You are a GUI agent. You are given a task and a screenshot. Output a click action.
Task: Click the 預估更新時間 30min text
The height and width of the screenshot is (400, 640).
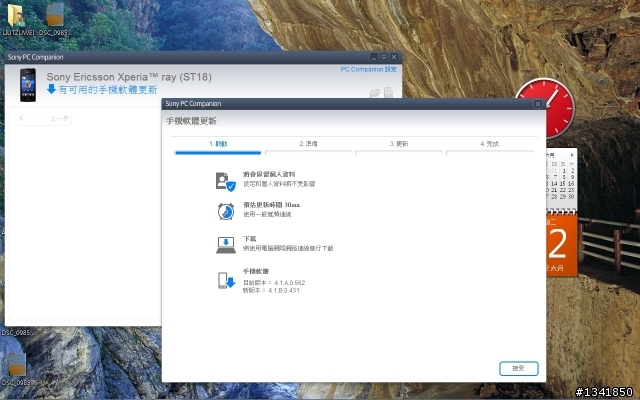tap(271, 205)
